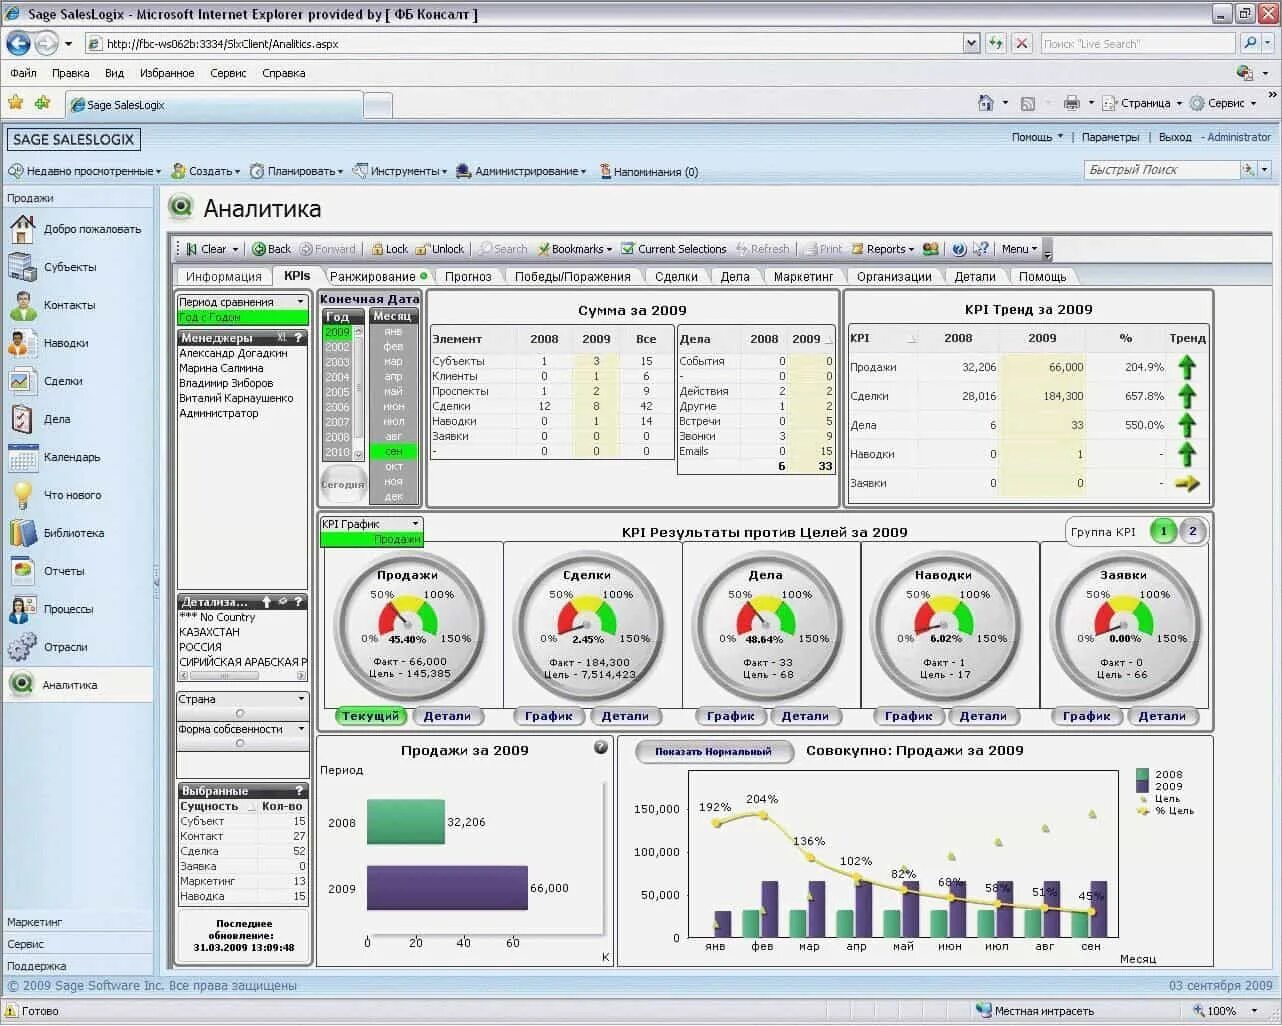Open KPI График dropdown
Image resolution: width=1282 pixels, height=1026 pixels.
point(371,524)
